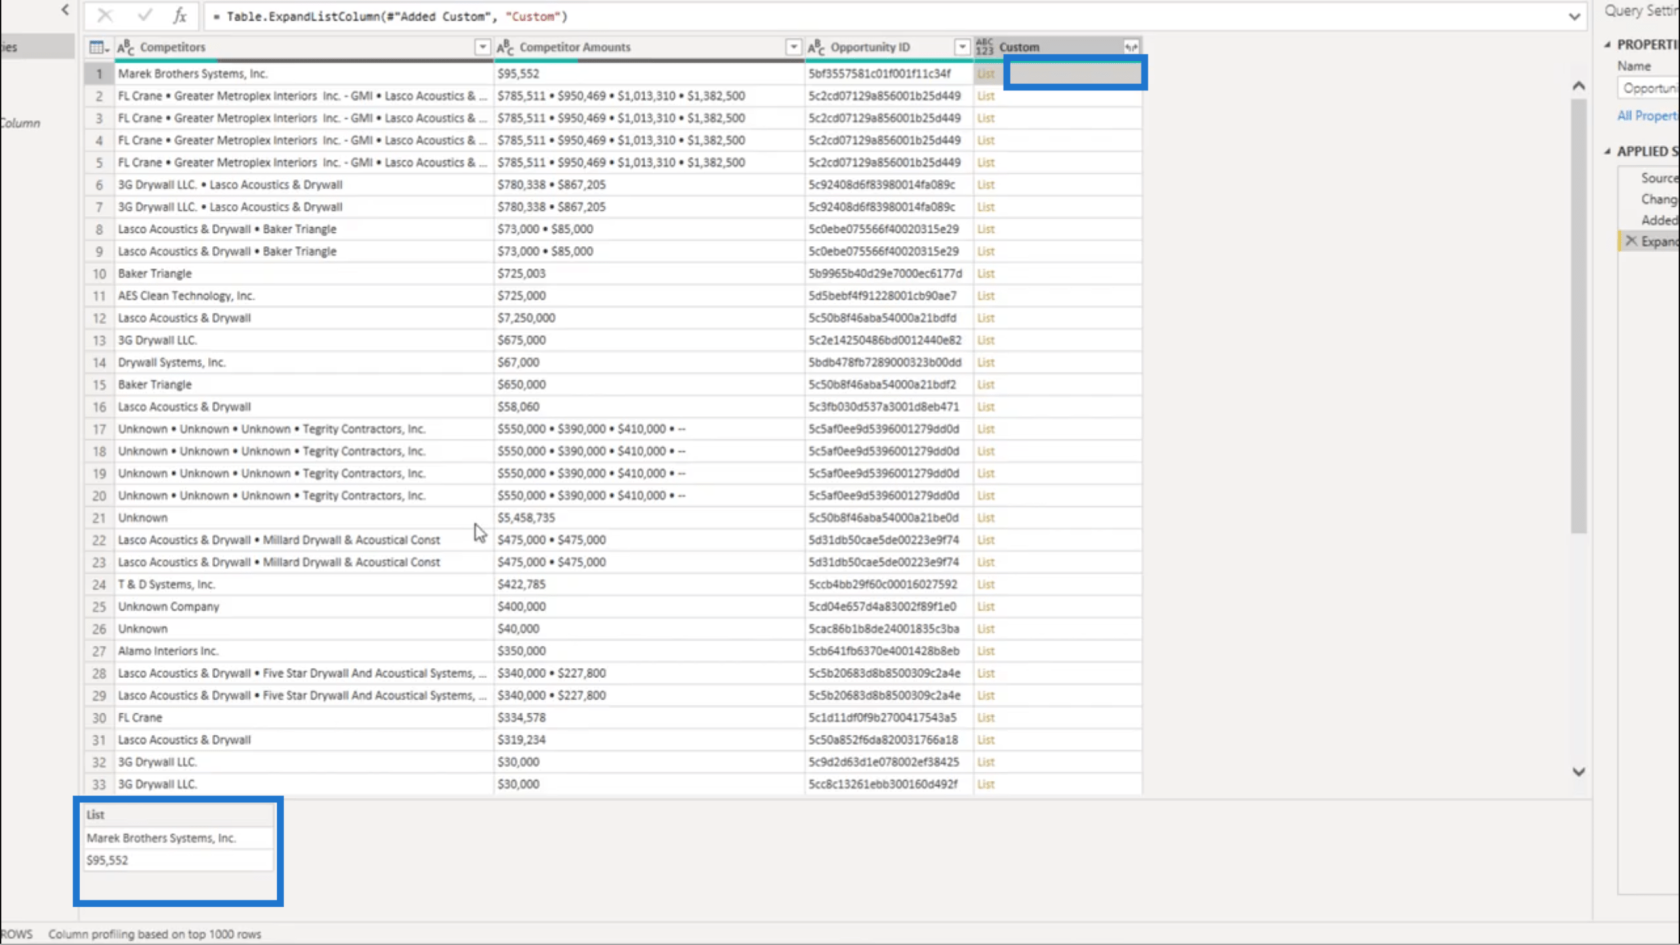
Task: Select the Added Custom applied step
Action: (1659, 220)
